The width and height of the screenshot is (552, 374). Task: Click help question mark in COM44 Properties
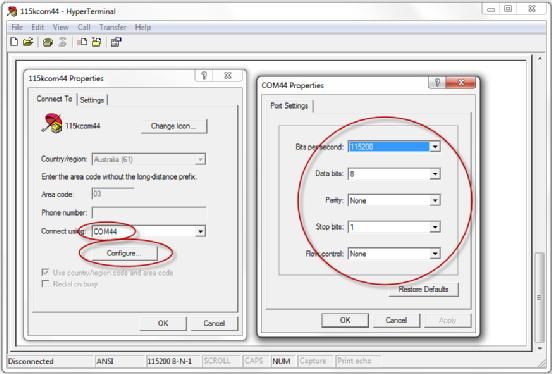pos(437,83)
